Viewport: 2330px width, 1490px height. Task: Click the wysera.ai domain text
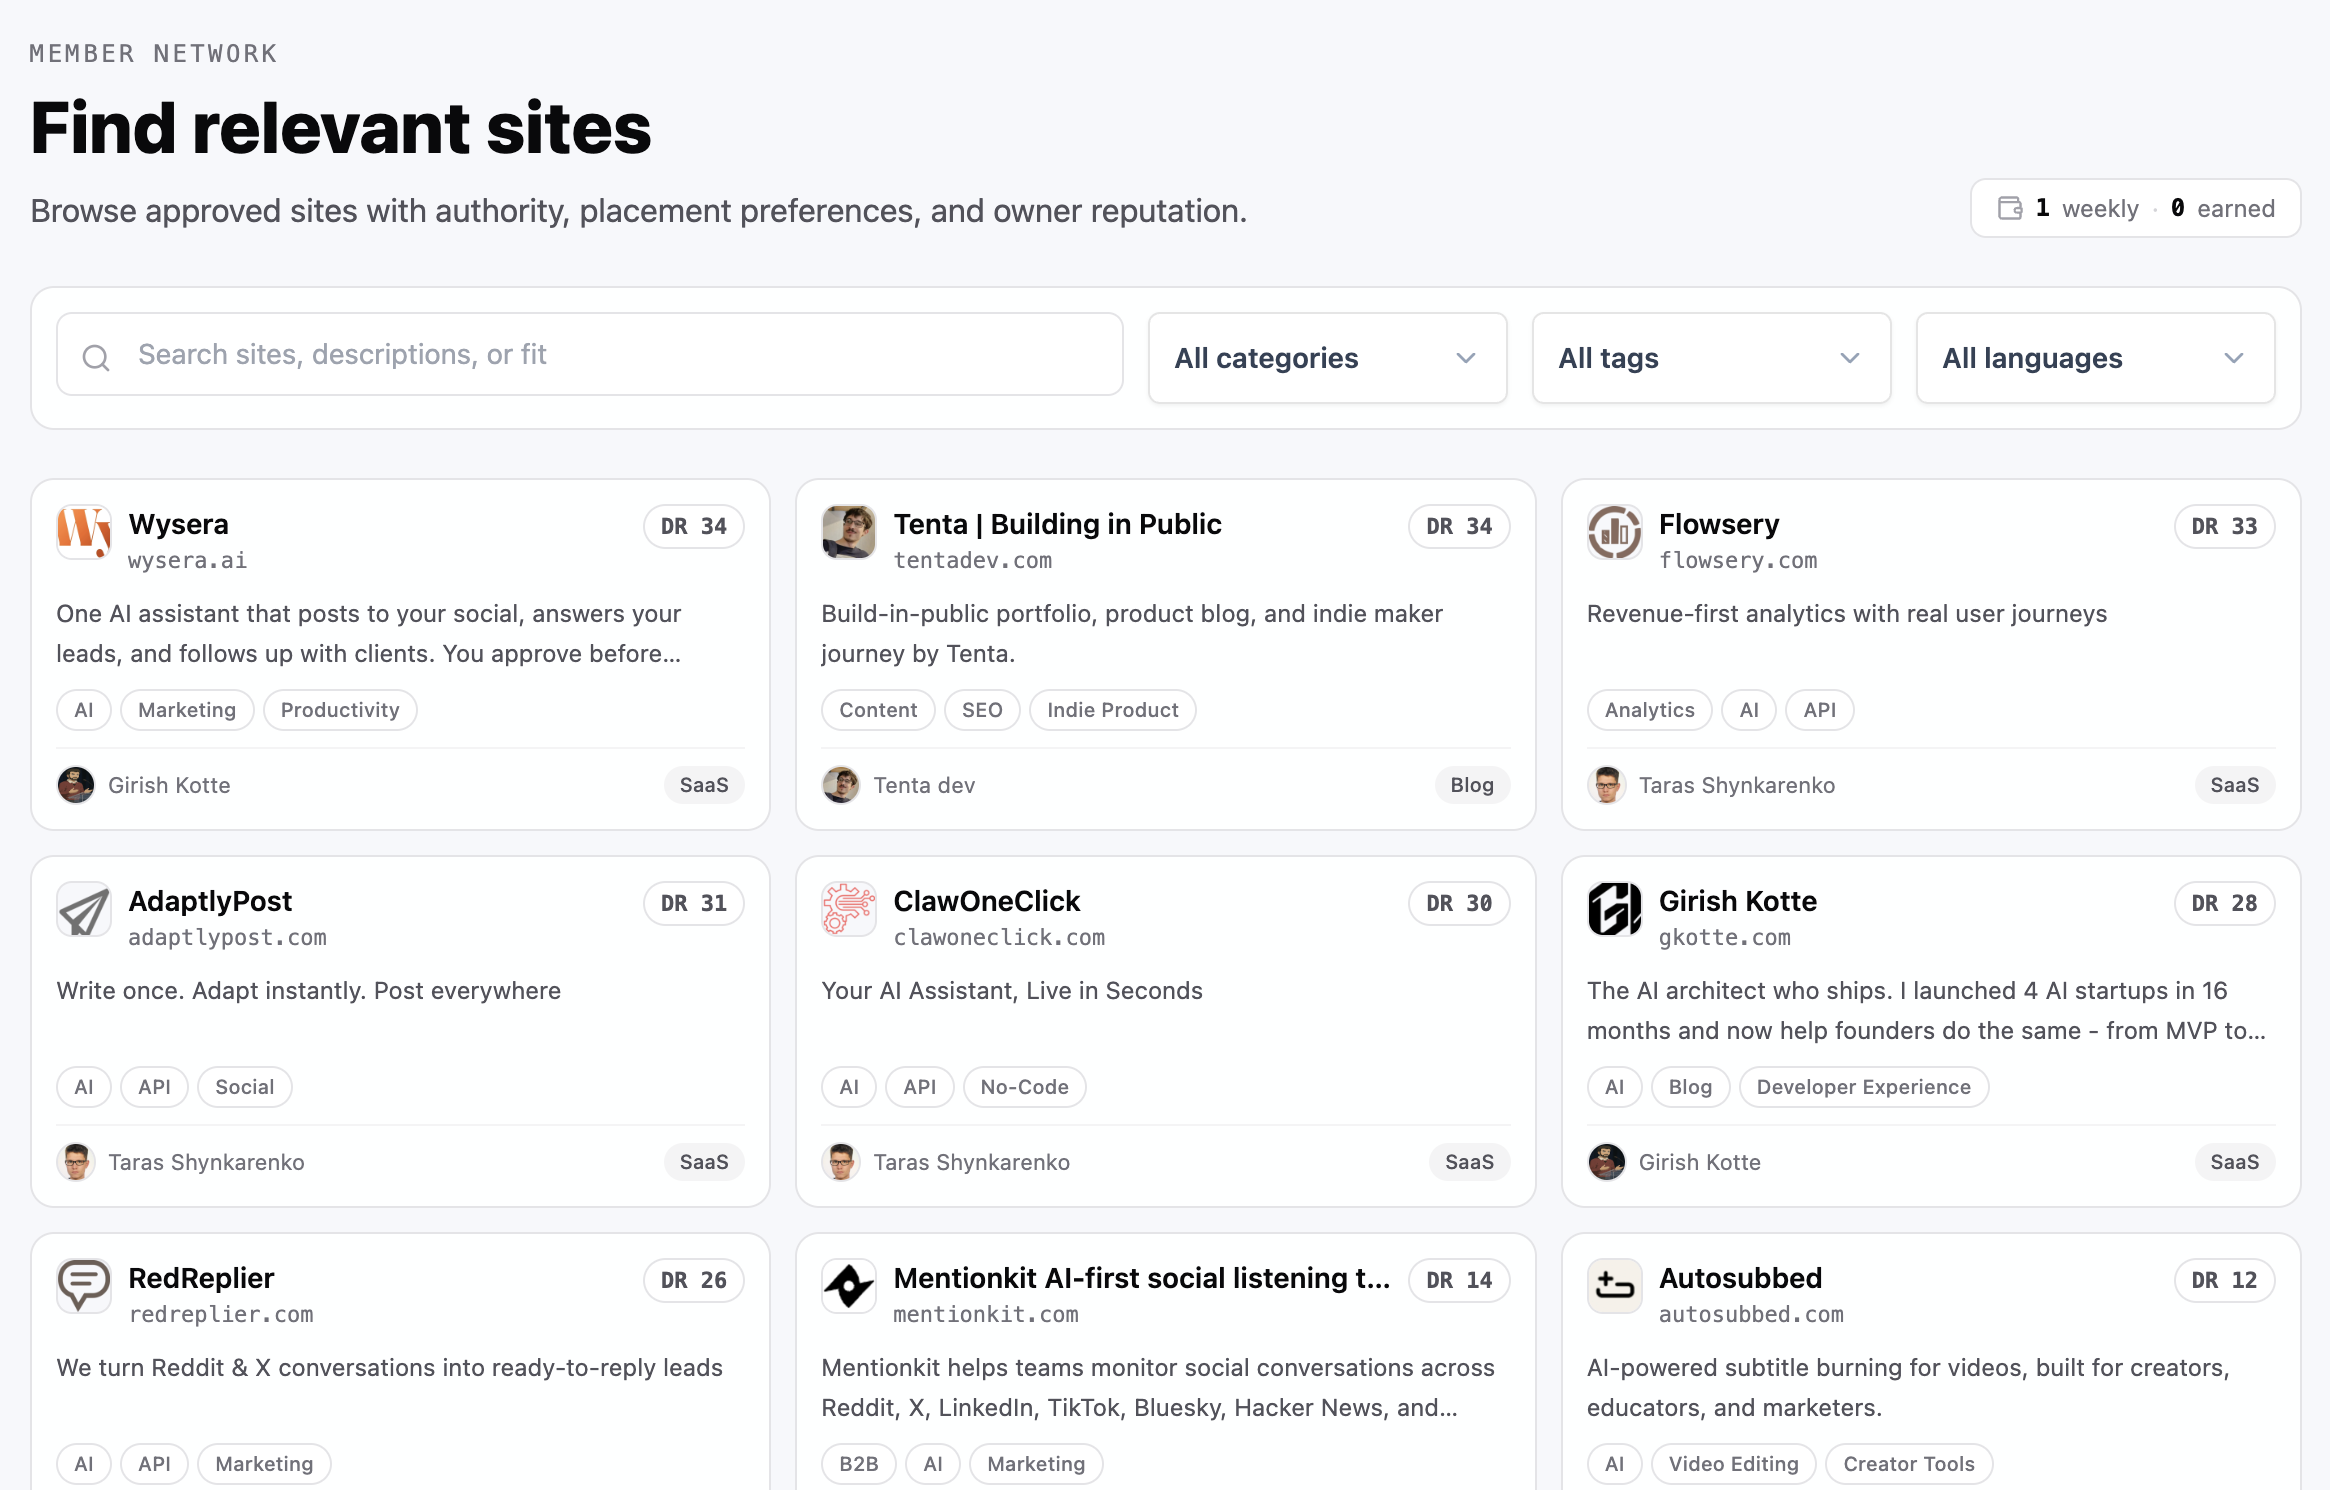187,560
